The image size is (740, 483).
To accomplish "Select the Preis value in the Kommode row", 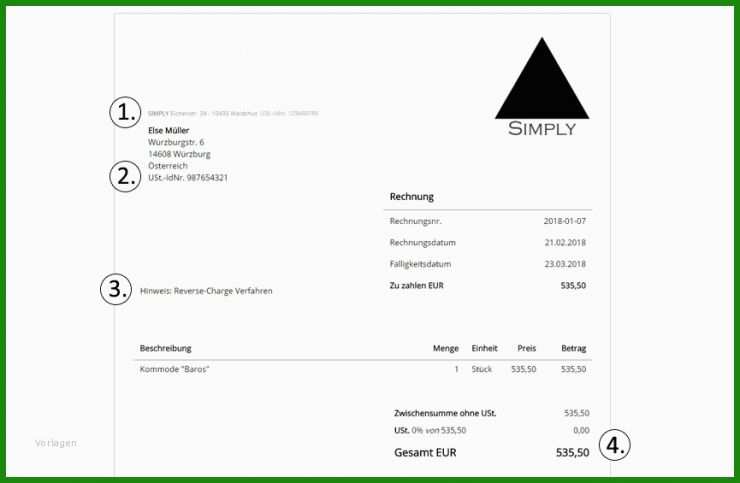I will coord(523,369).
